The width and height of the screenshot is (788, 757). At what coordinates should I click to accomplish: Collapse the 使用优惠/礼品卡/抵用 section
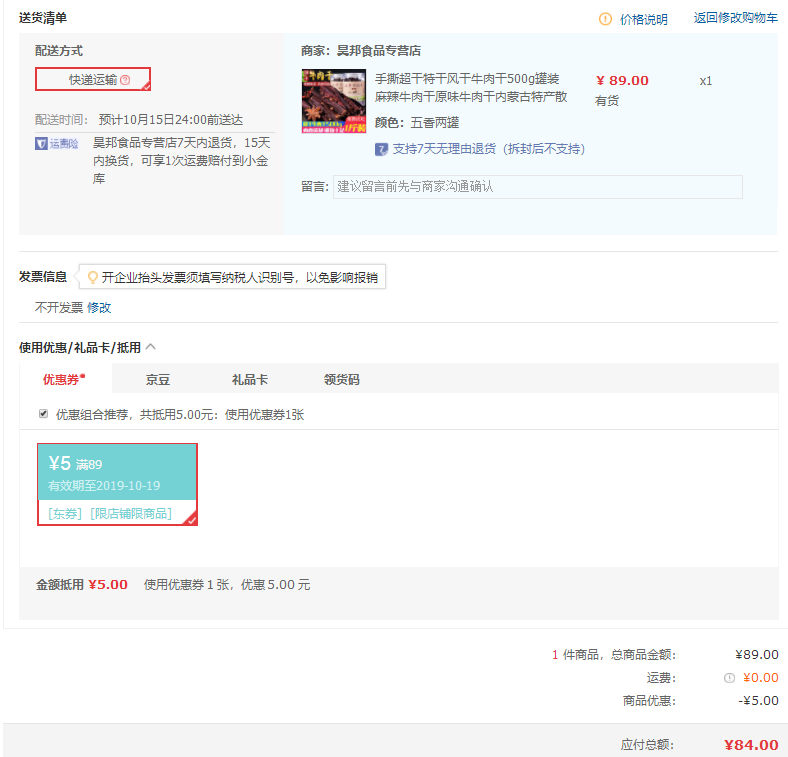pyautogui.click(x=150, y=347)
